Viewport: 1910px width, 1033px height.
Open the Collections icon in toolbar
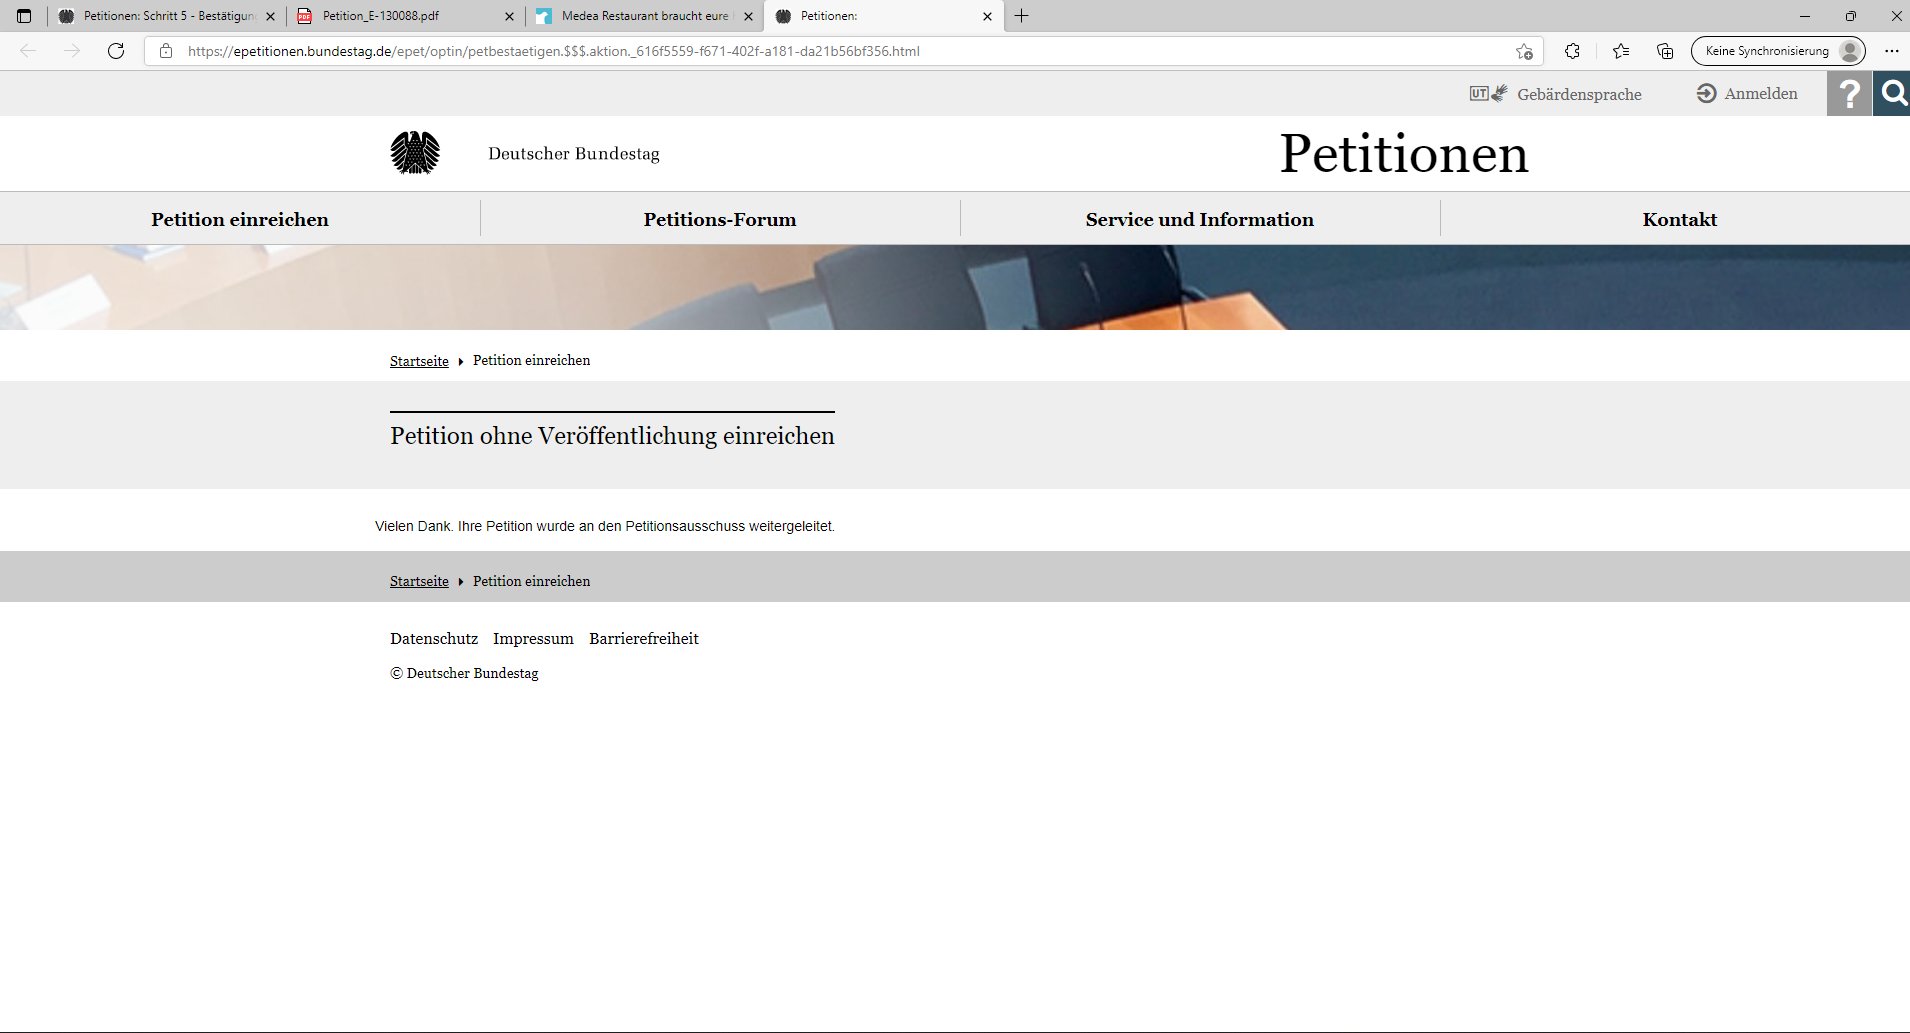(1665, 51)
